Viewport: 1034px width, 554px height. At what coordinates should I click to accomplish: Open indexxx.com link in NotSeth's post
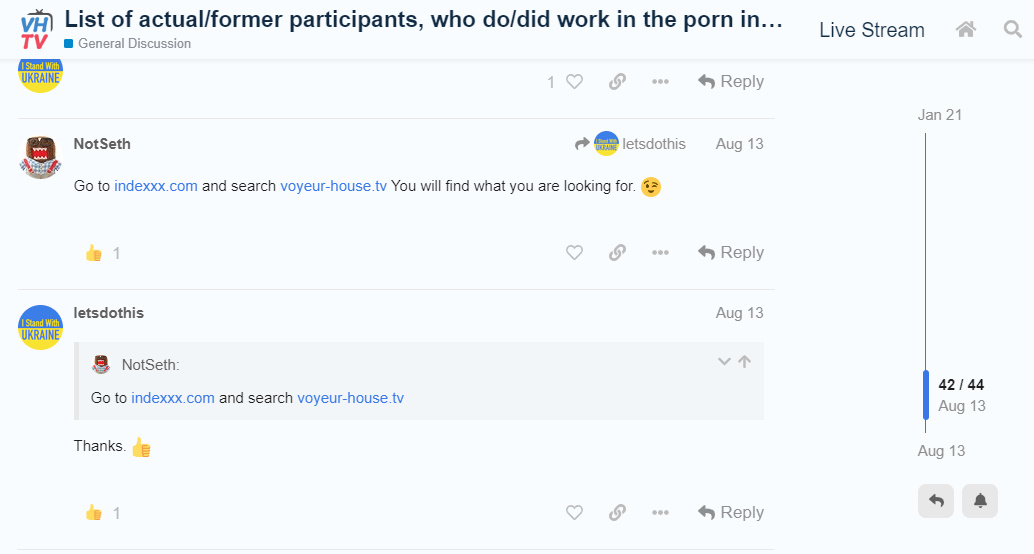[x=156, y=186]
